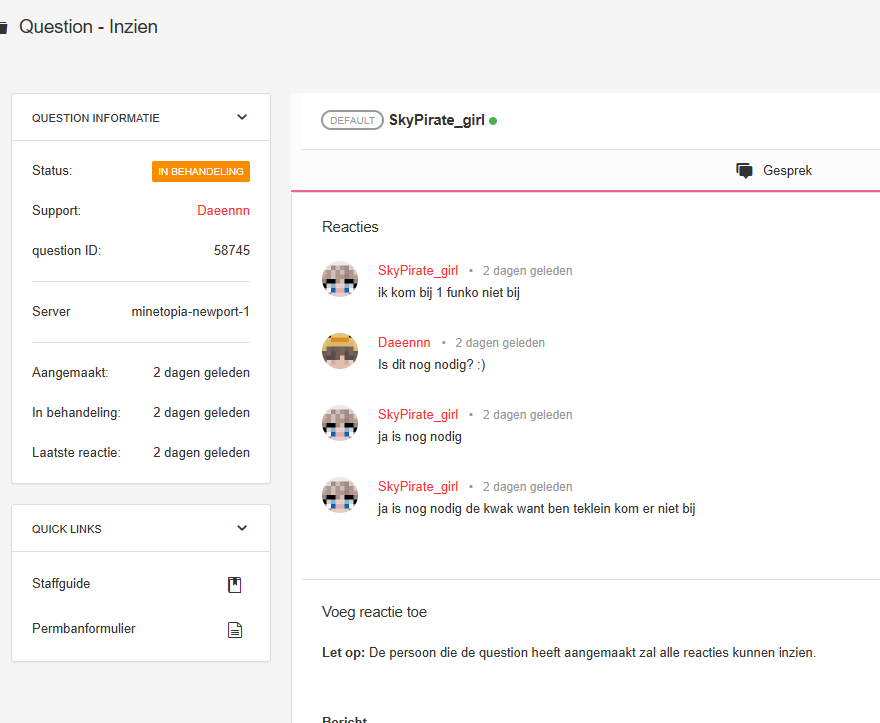The width and height of the screenshot is (880, 723).
Task: Open Daeennn's name in the reactions list
Action: point(404,343)
